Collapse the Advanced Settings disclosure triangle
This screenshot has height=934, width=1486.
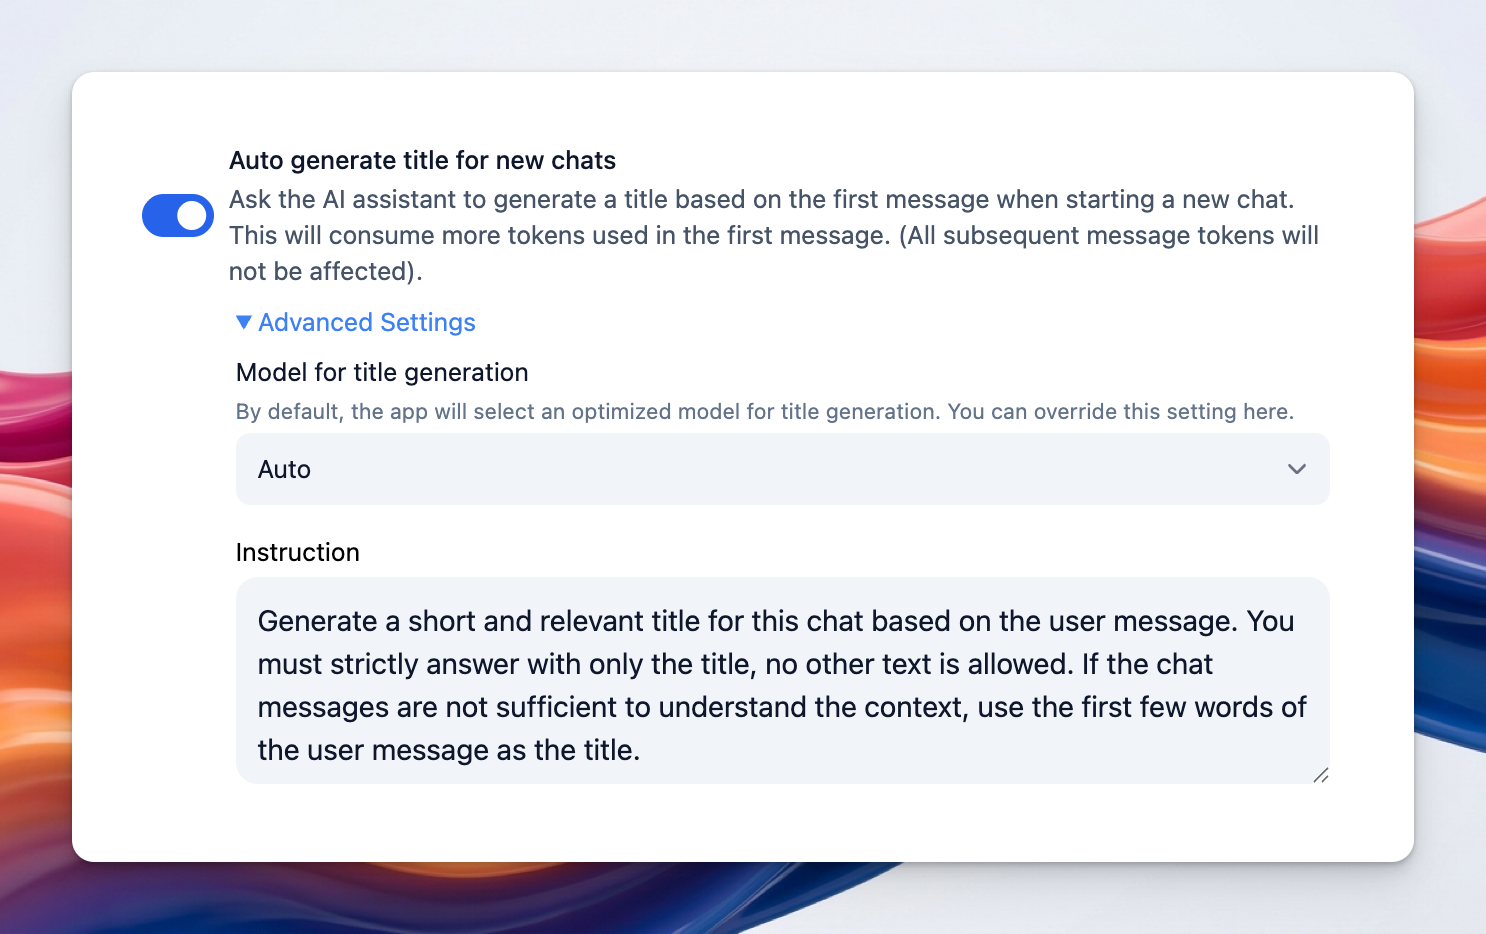click(x=243, y=322)
